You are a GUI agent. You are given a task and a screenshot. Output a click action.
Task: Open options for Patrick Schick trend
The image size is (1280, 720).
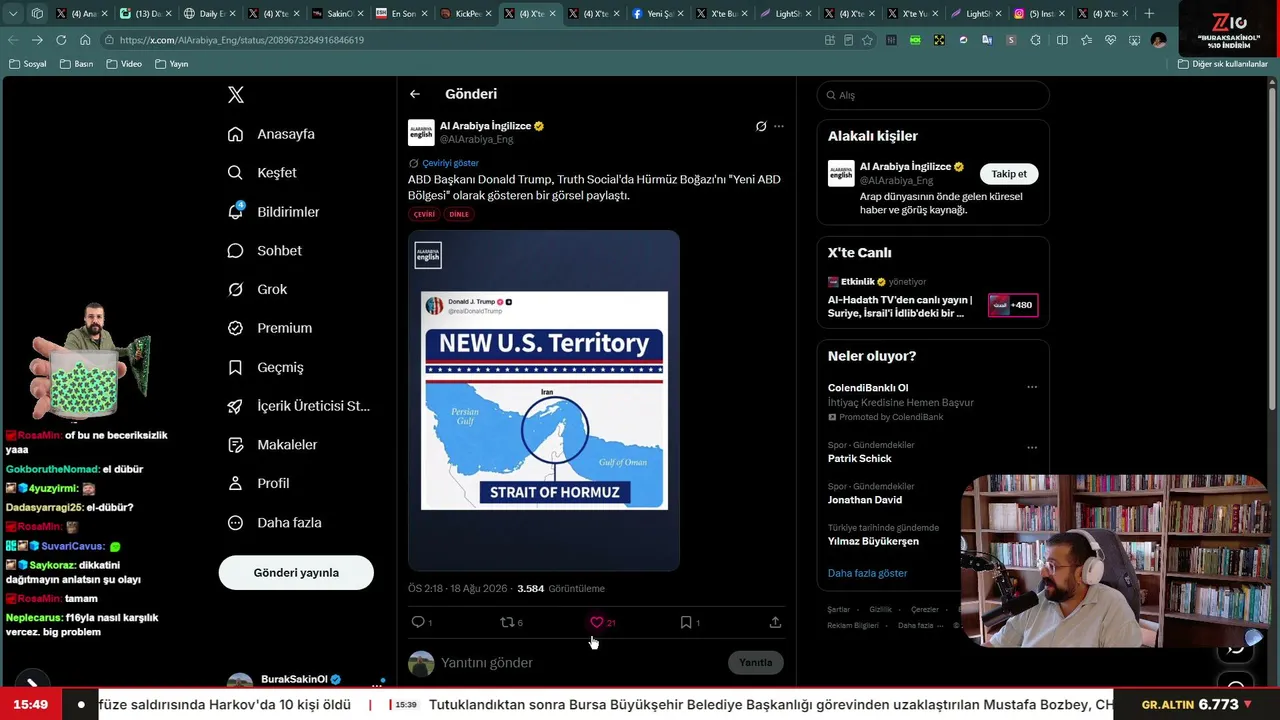pyautogui.click(x=1032, y=447)
